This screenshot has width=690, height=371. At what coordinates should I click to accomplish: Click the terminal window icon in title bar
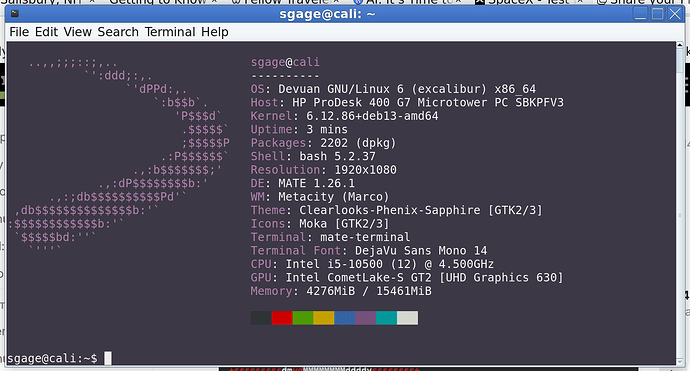[x=15, y=14]
